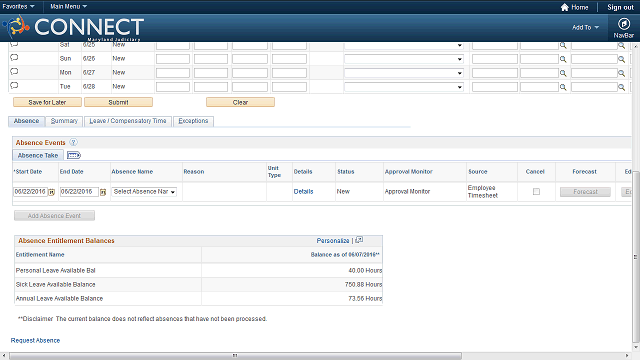
Task: Open calendar picker for Start Date
Action: tap(51, 192)
